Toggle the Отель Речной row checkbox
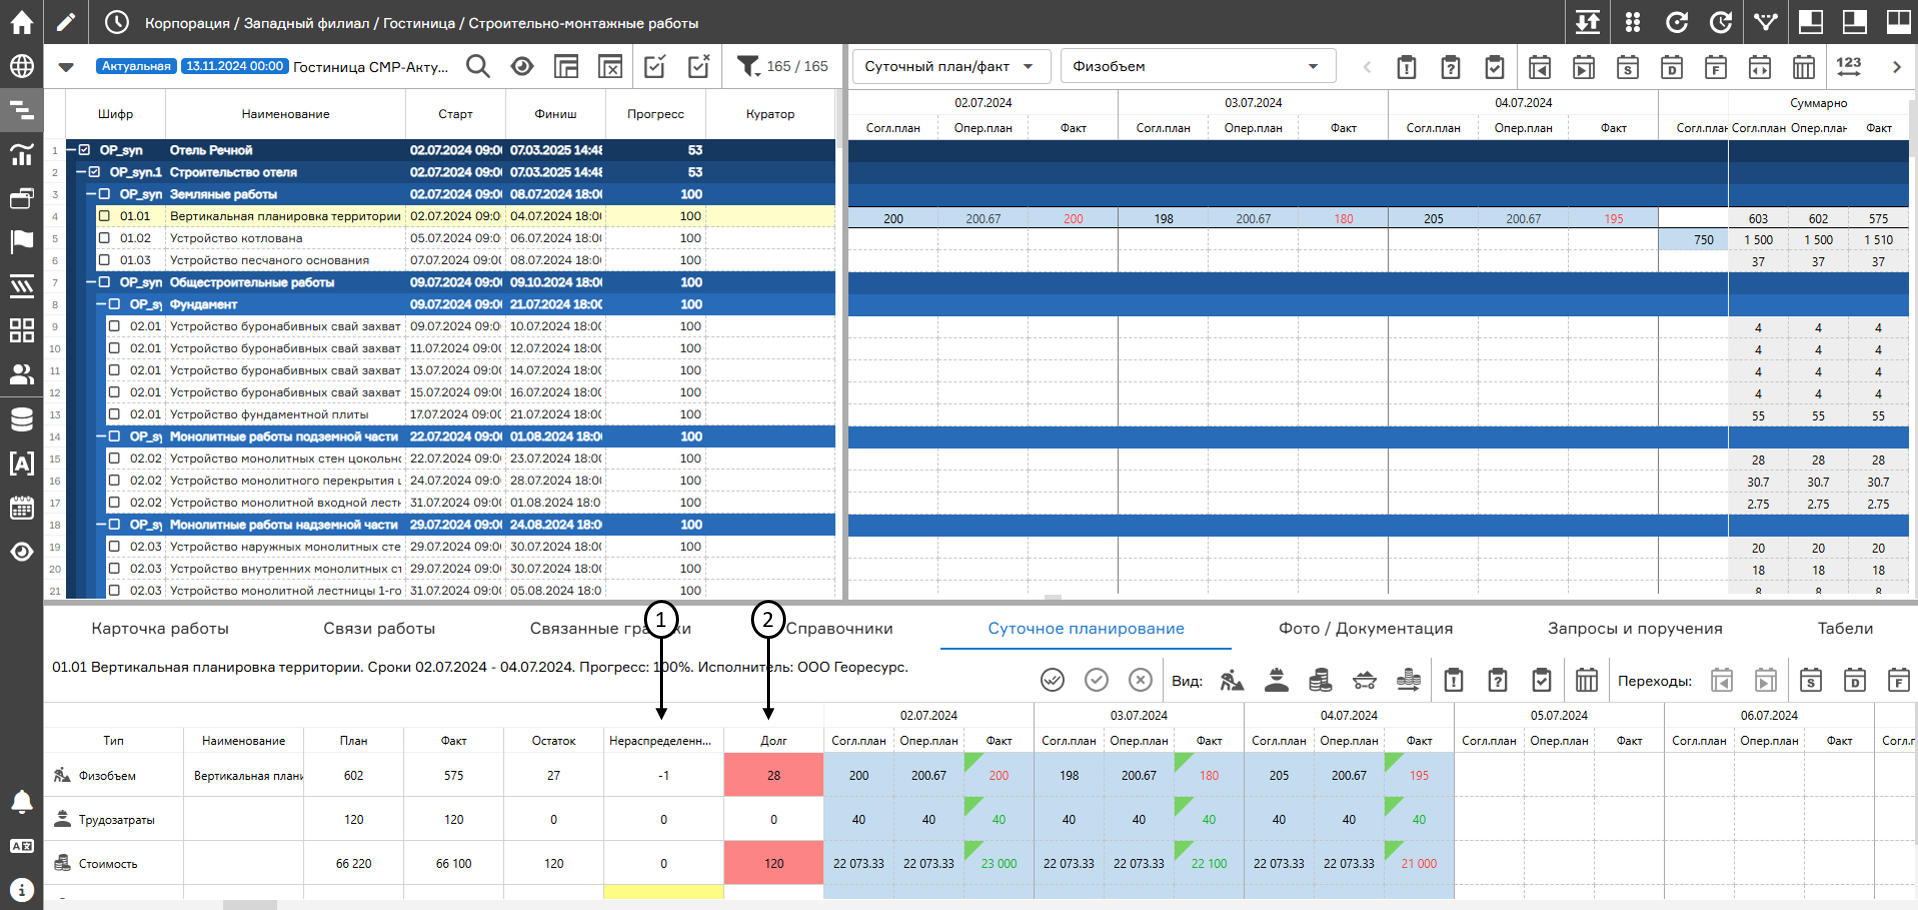The width and height of the screenshot is (1918, 910). [84, 150]
